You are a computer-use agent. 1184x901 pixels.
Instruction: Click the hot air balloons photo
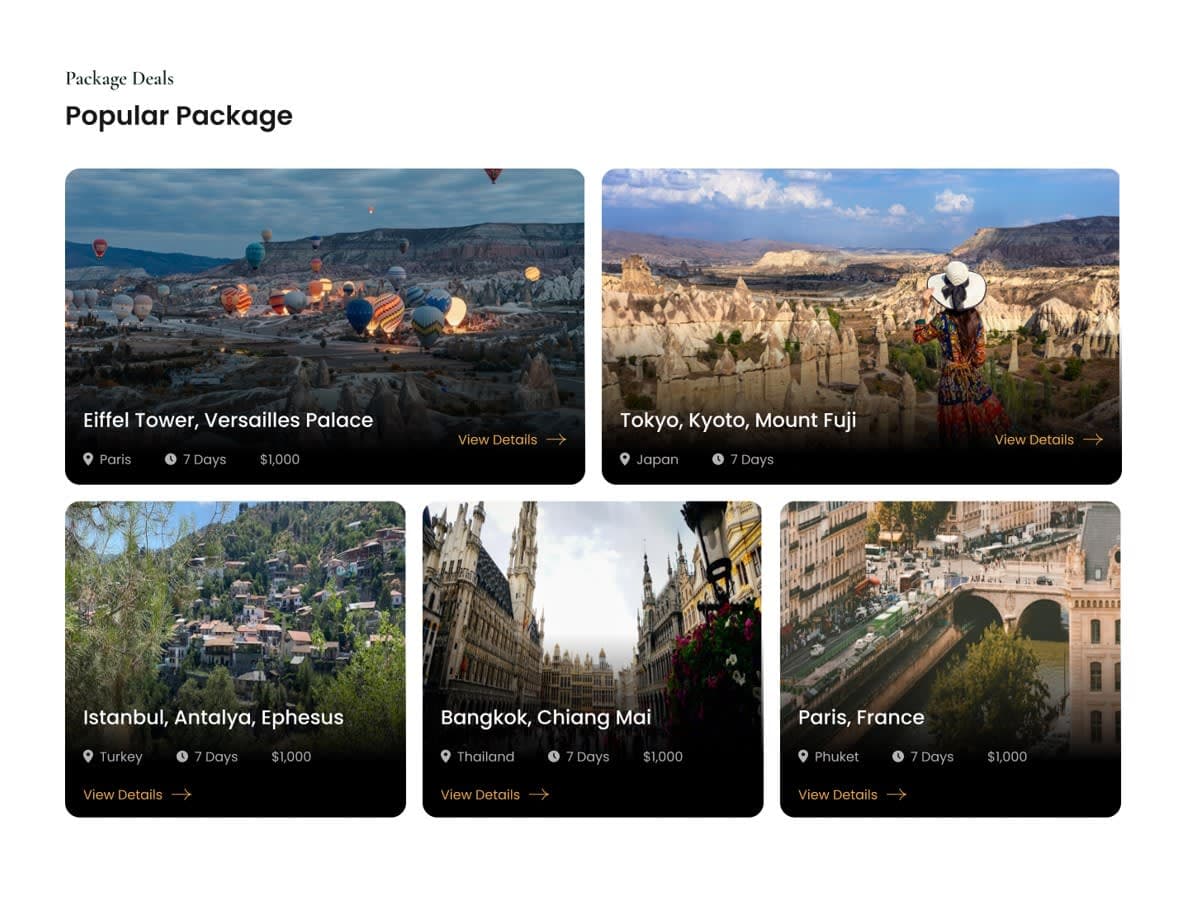point(325,287)
